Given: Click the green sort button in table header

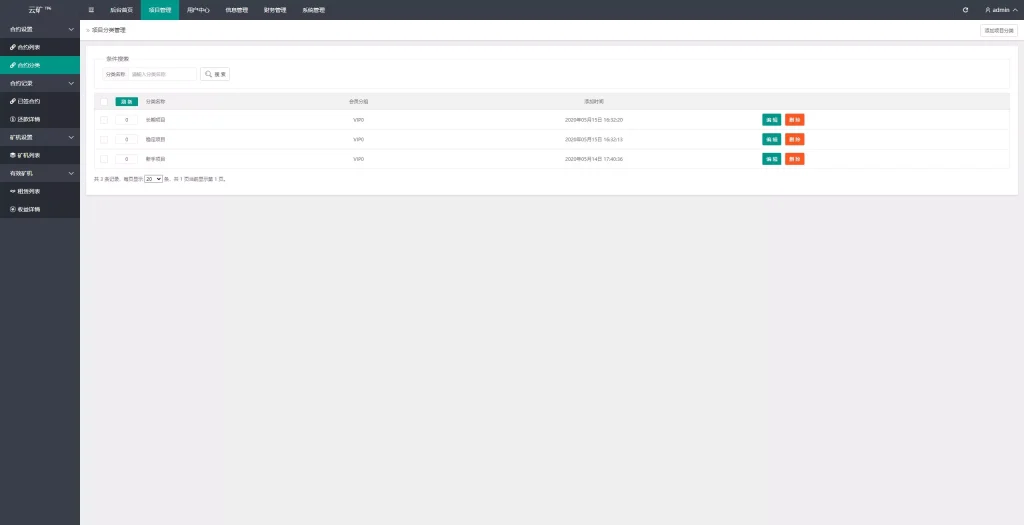Looking at the screenshot, I should (x=127, y=102).
